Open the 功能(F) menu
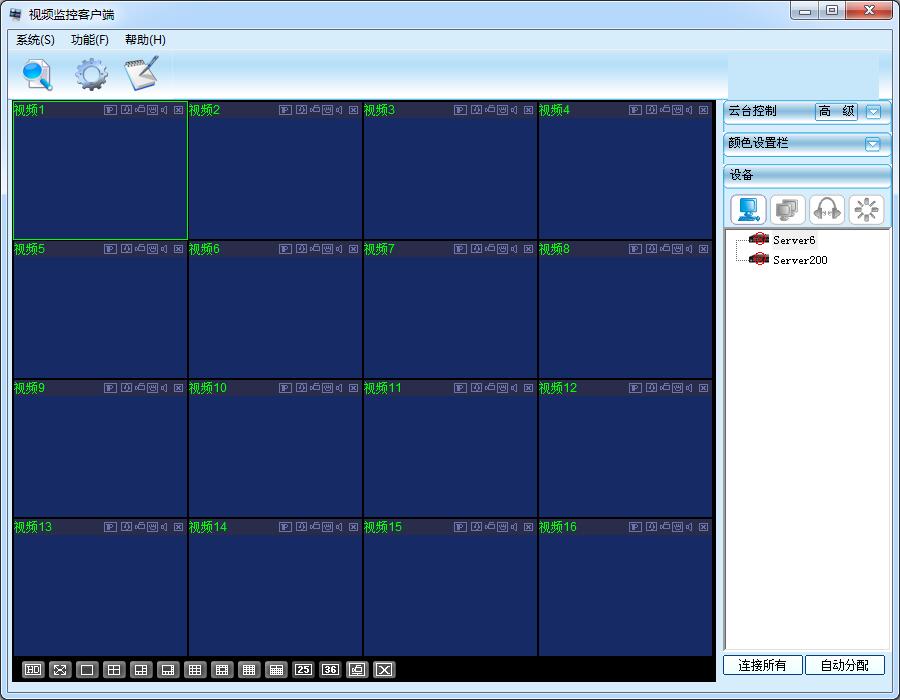 point(90,40)
